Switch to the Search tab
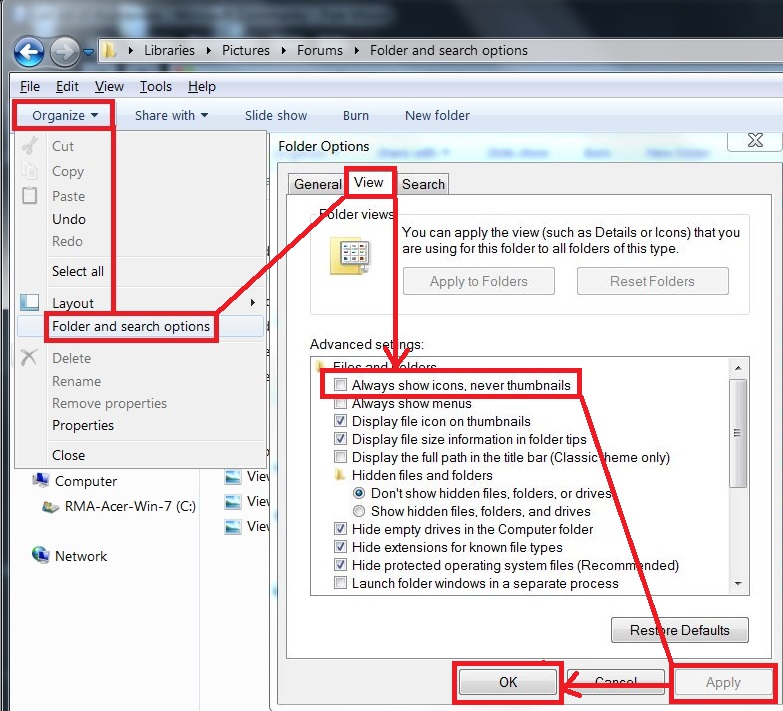The width and height of the screenshot is (783, 711). pyautogui.click(x=423, y=184)
